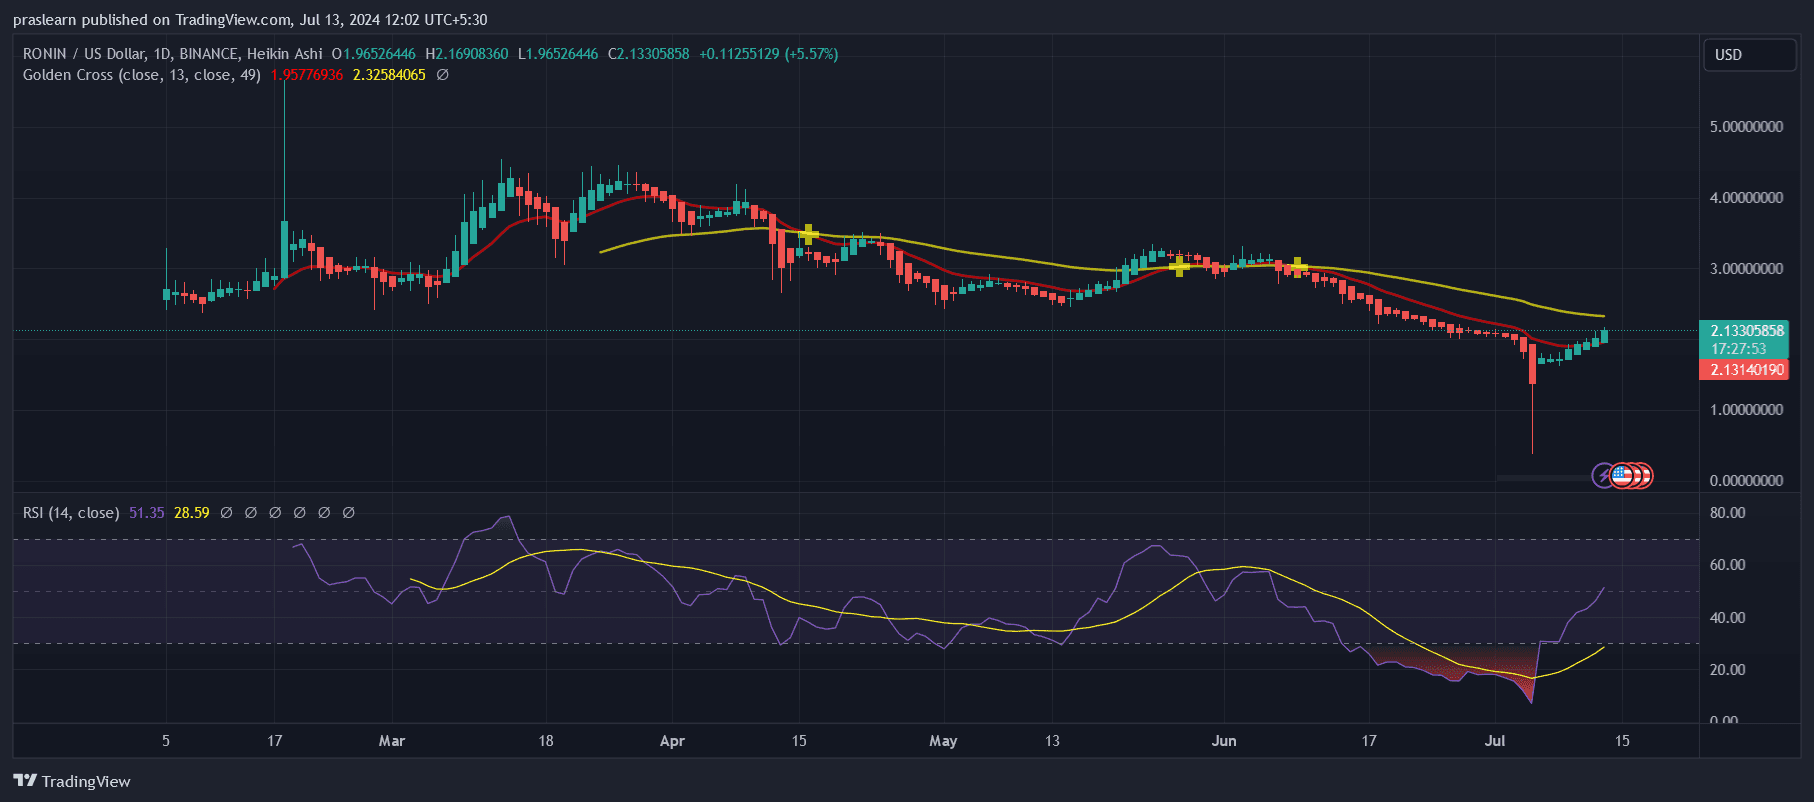
Task: Click the May label on time axis
Action: 943,741
